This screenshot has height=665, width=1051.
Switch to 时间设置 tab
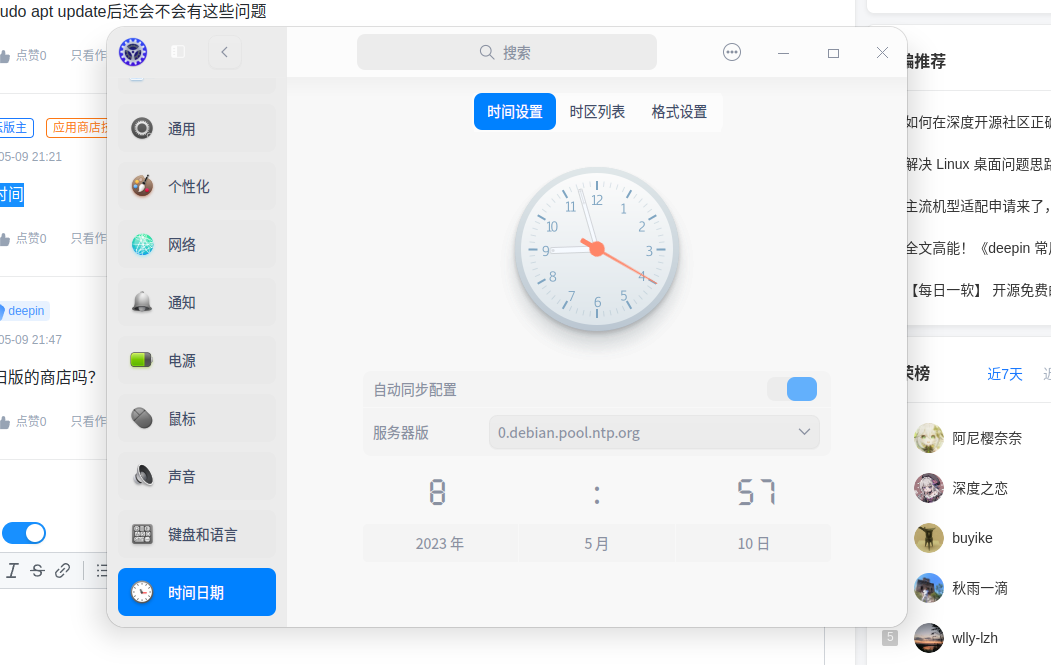[515, 111]
